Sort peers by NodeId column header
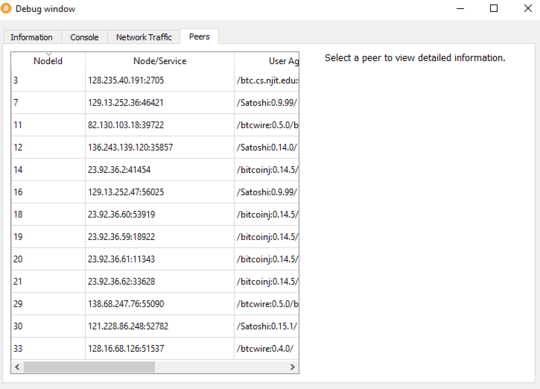 click(x=48, y=61)
